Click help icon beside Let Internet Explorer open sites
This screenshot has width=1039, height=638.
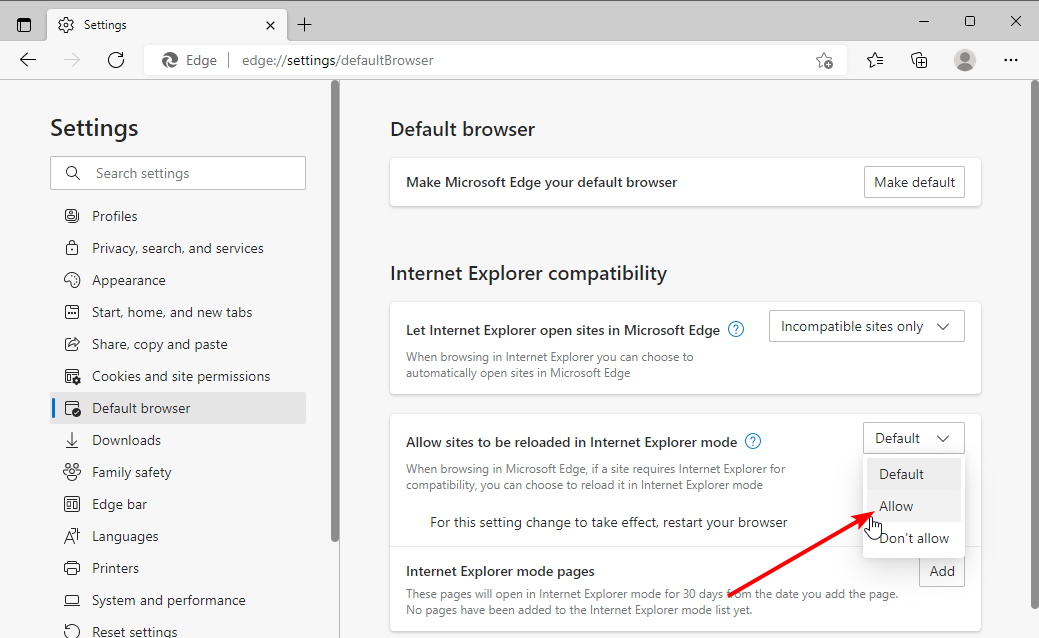[x=736, y=329]
